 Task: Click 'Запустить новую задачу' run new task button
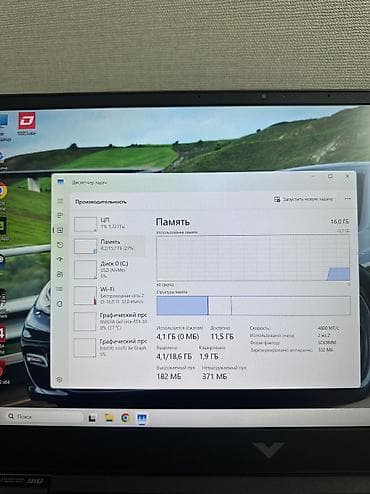coord(303,199)
